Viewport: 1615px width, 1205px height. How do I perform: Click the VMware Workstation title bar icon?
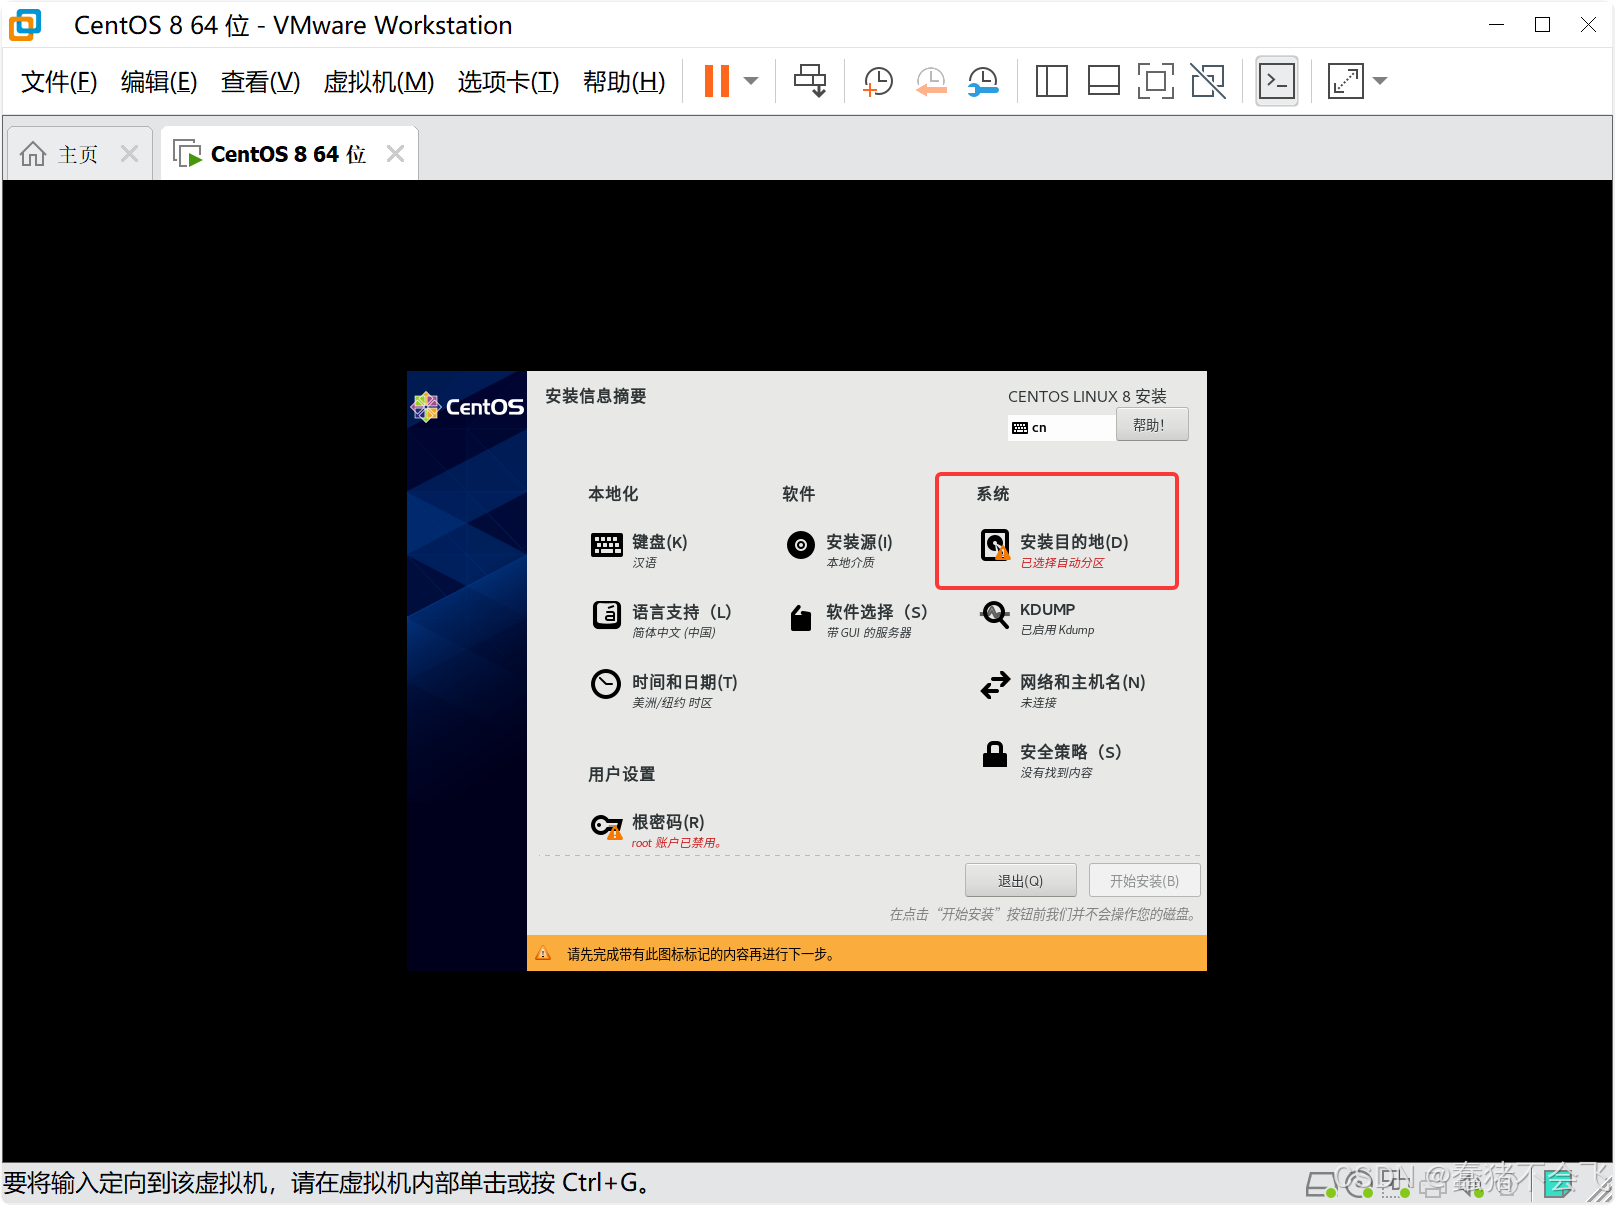click(x=25, y=25)
